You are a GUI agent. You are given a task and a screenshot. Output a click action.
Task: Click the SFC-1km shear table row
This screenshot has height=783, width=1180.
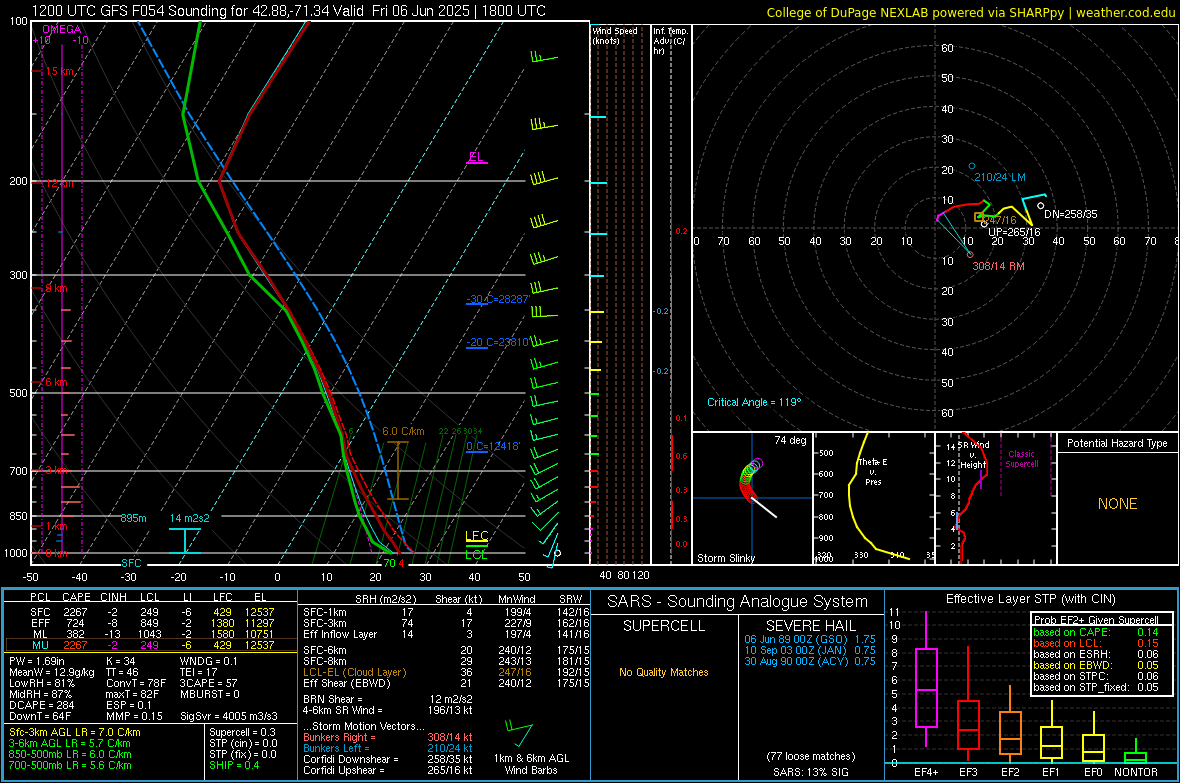point(444,612)
